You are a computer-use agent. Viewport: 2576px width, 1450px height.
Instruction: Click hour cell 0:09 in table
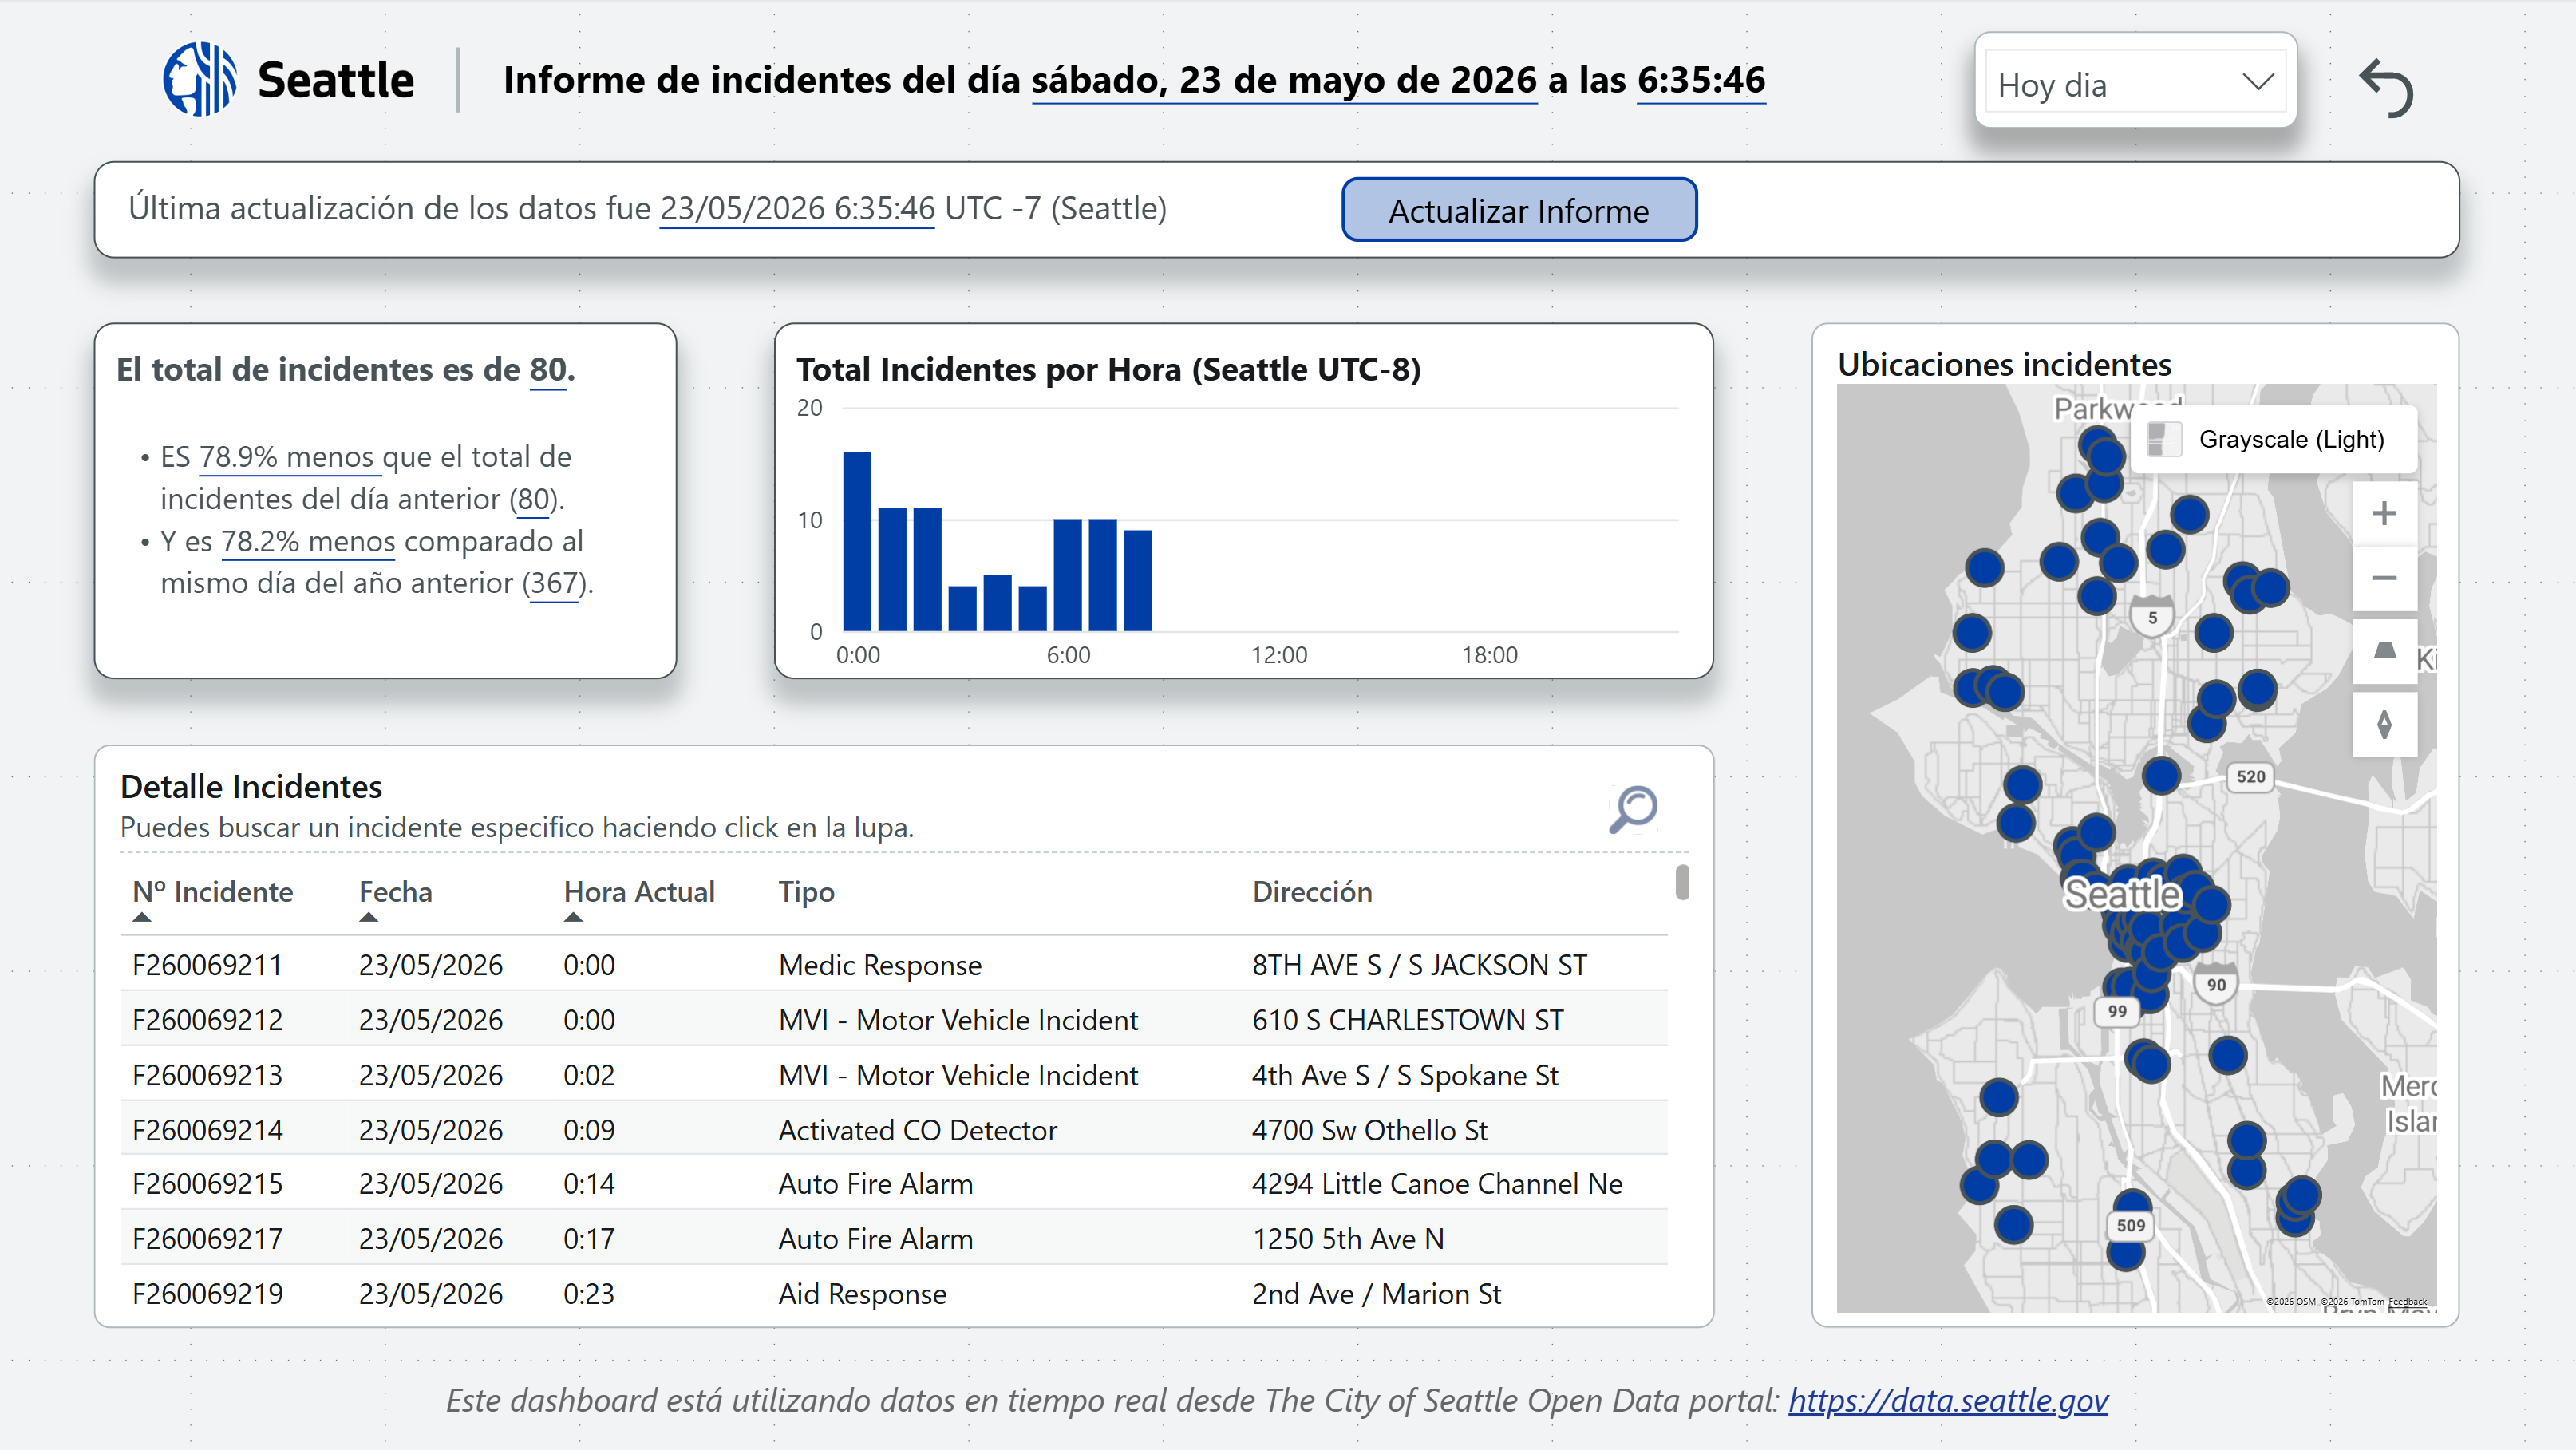(x=589, y=1130)
